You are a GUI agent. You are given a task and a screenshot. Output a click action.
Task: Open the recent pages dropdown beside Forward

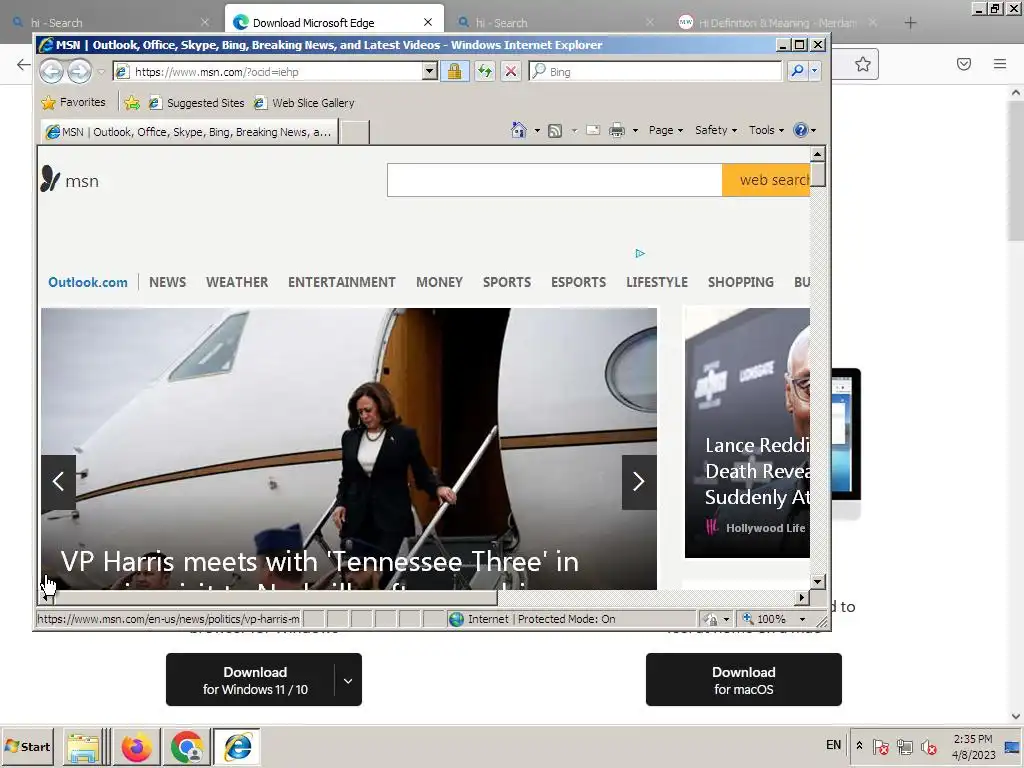pyautogui.click(x=101, y=71)
